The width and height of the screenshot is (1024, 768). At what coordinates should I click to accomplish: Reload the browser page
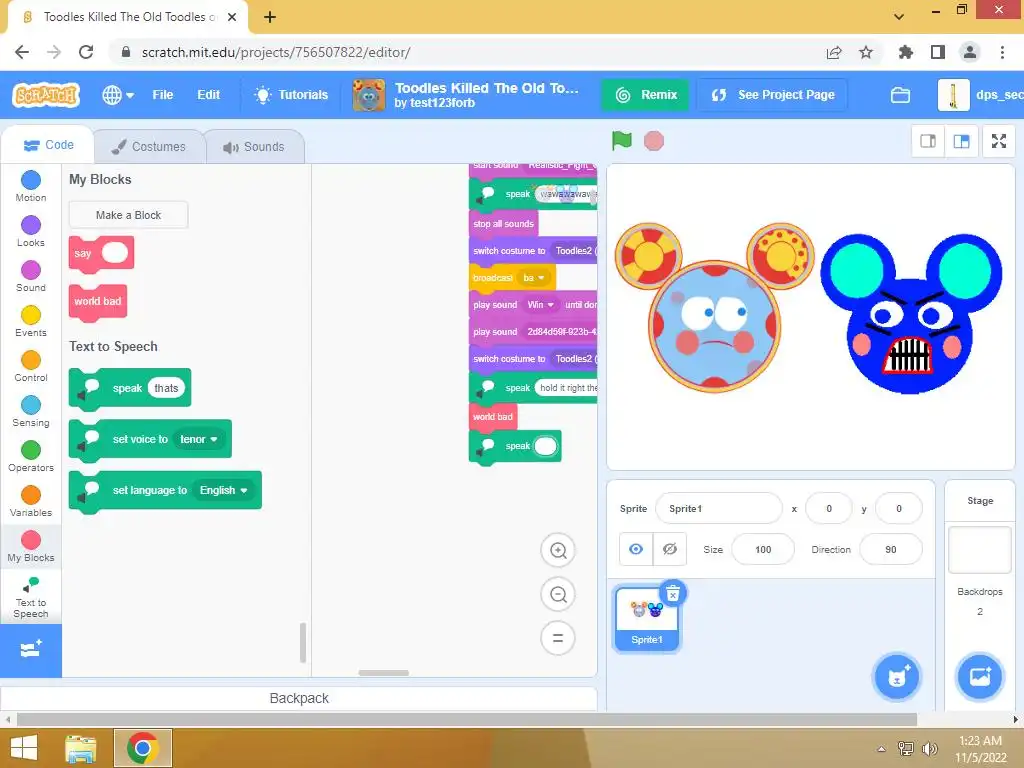pyautogui.click(x=86, y=52)
